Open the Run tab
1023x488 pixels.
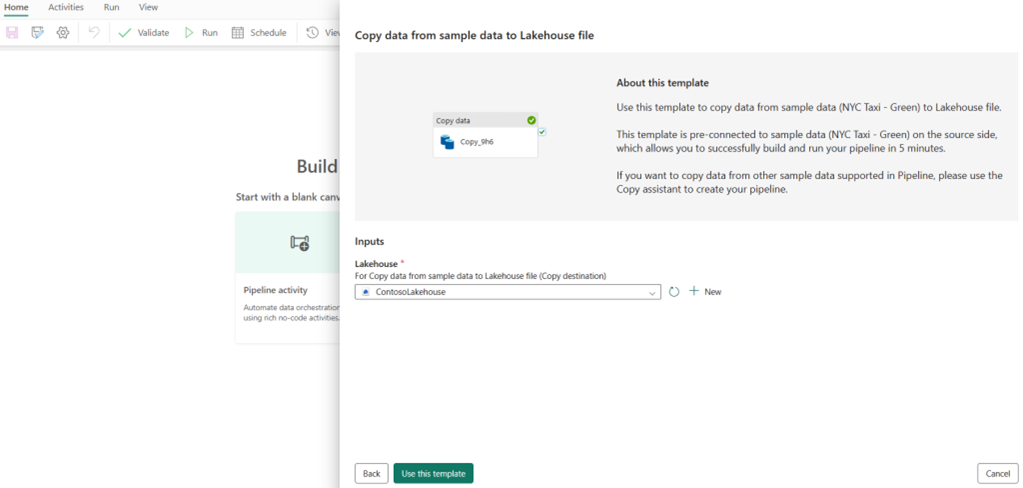(111, 7)
